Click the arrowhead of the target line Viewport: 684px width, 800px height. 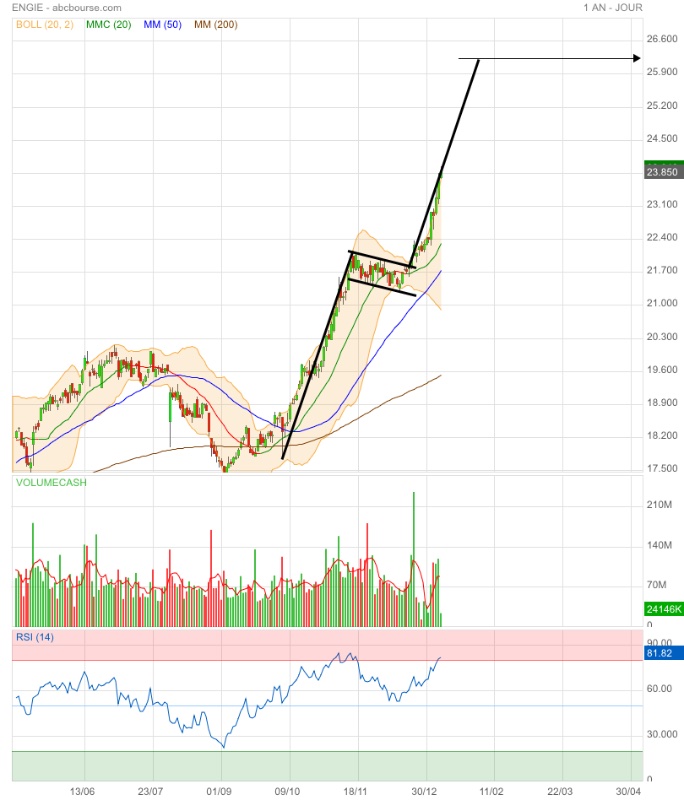click(637, 58)
